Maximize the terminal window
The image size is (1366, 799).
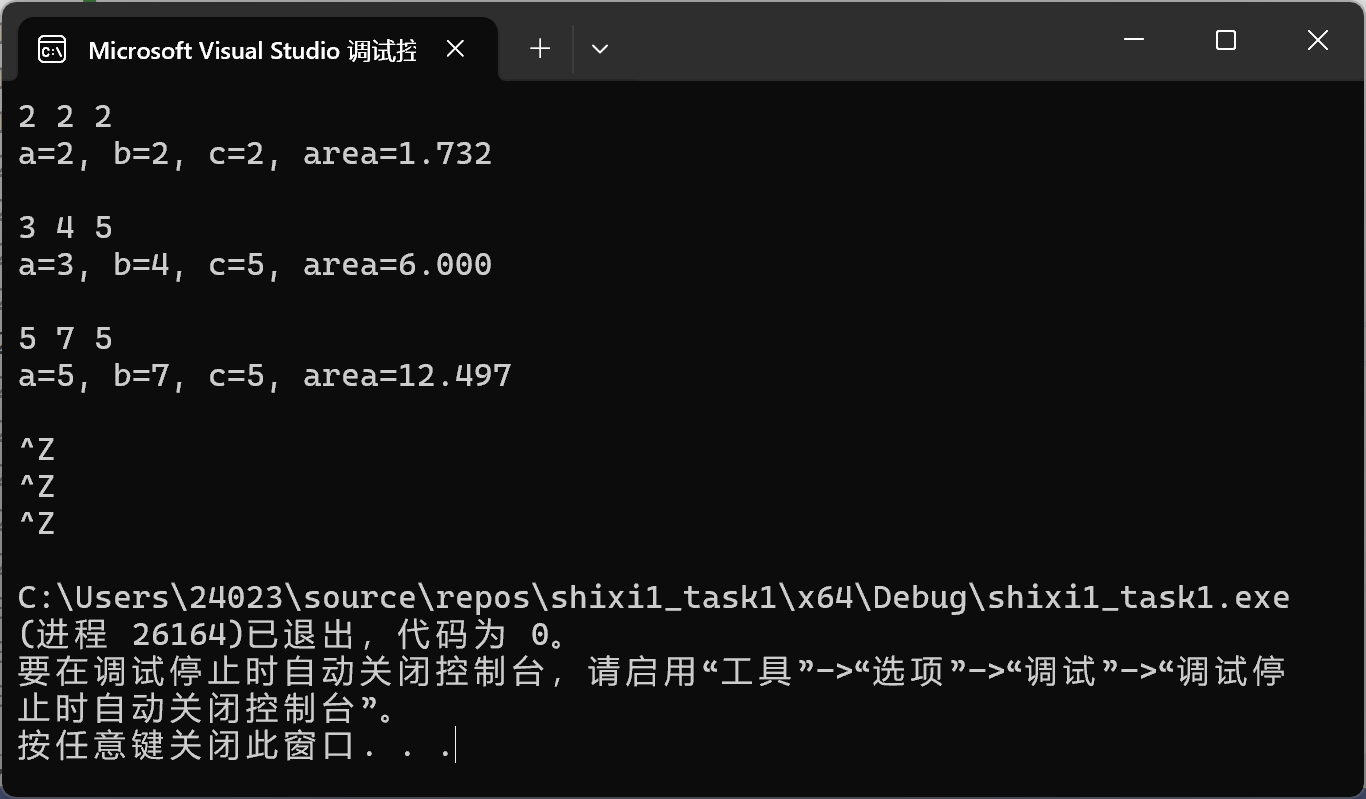[x=1226, y=40]
